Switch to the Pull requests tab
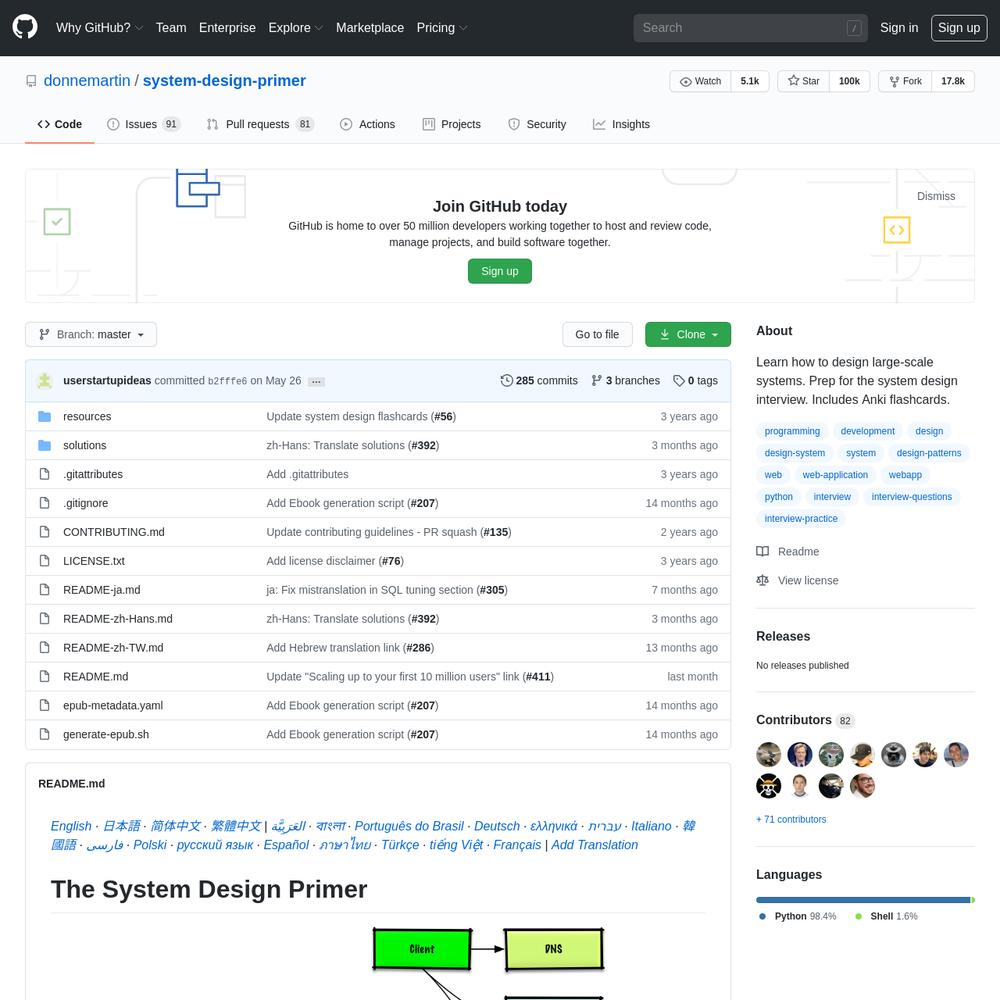This screenshot has height=1000, width=1000. 260,124
